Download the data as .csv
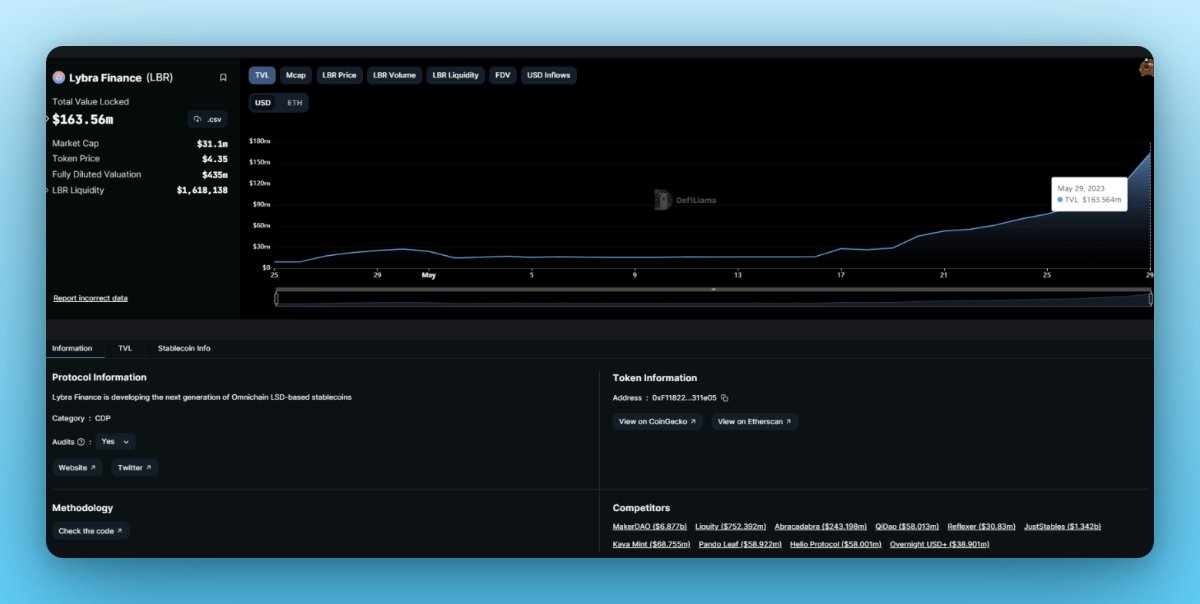Image resolution: width=1200 pixels, height=604 pixels. coord(208,119)
